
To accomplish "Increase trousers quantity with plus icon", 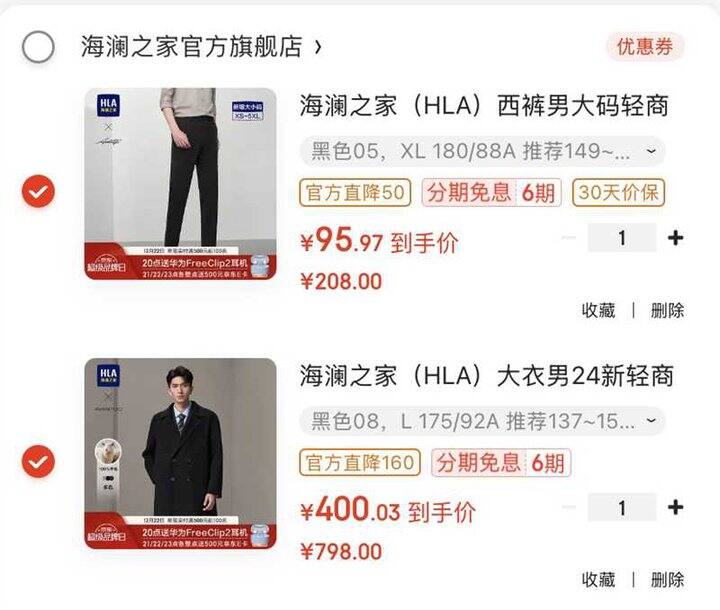I will pyautogui.click(x=675, y=238).
